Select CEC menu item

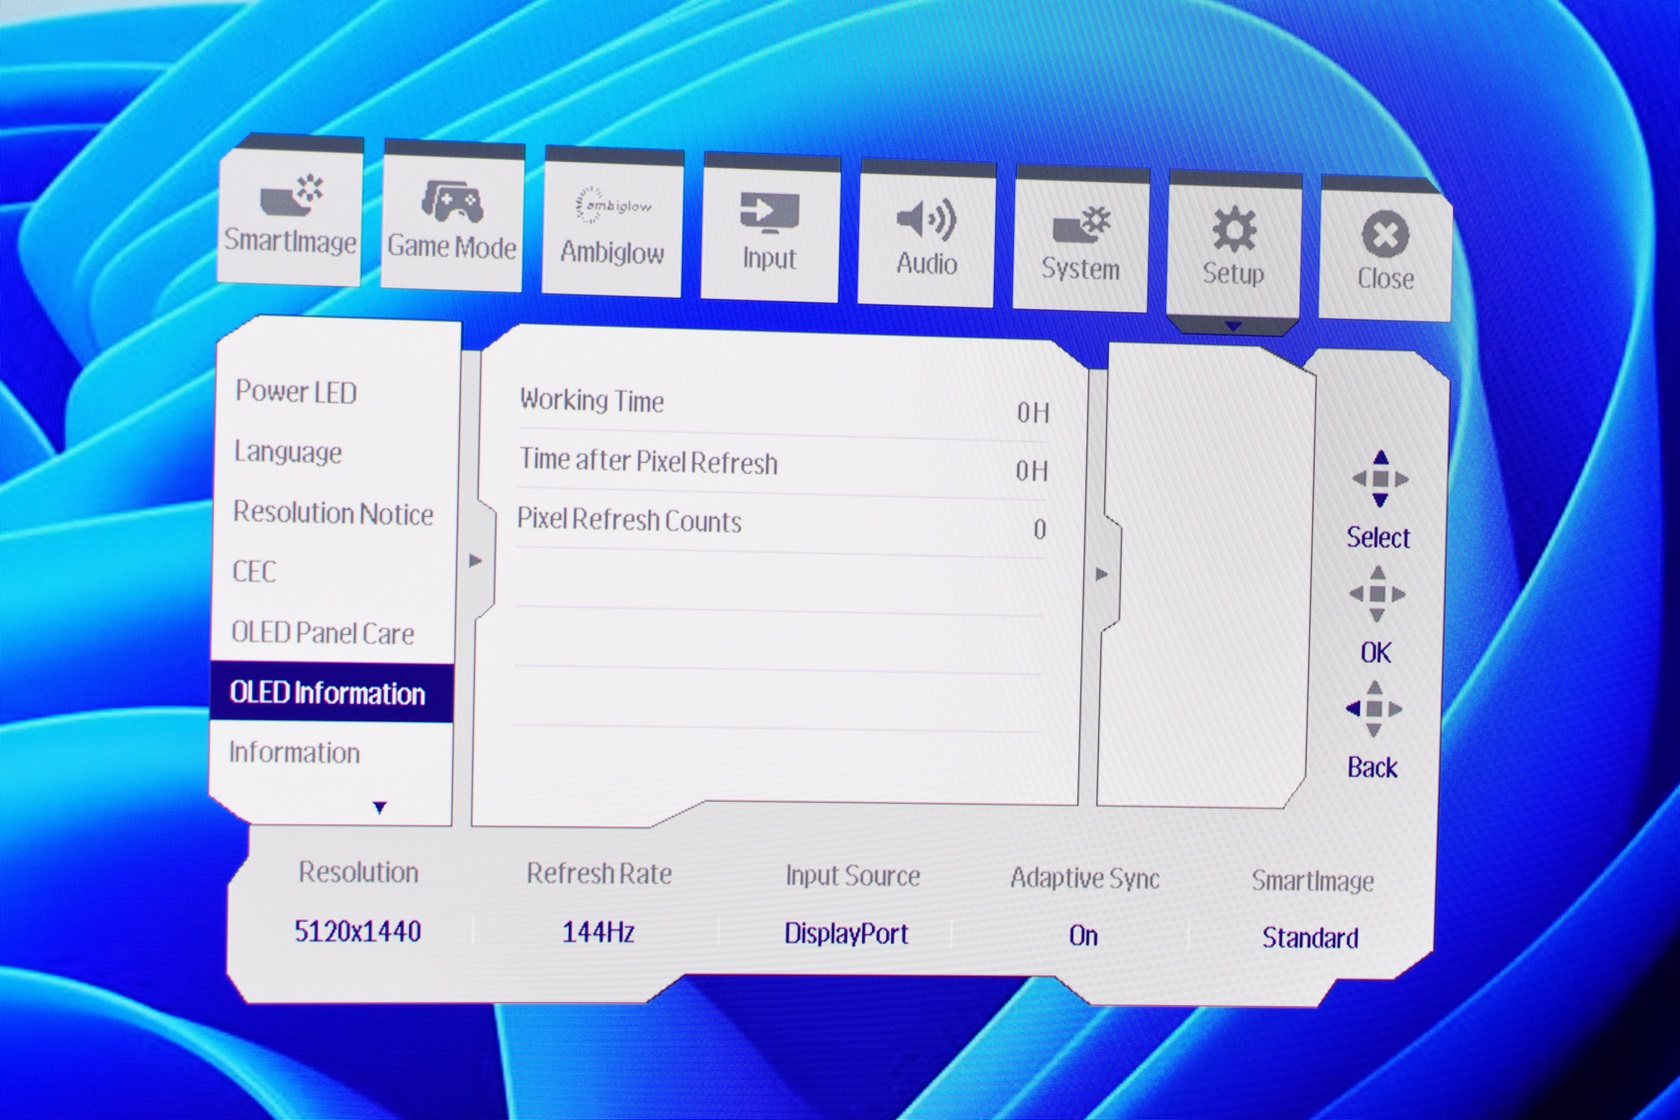tap(254, 572)
